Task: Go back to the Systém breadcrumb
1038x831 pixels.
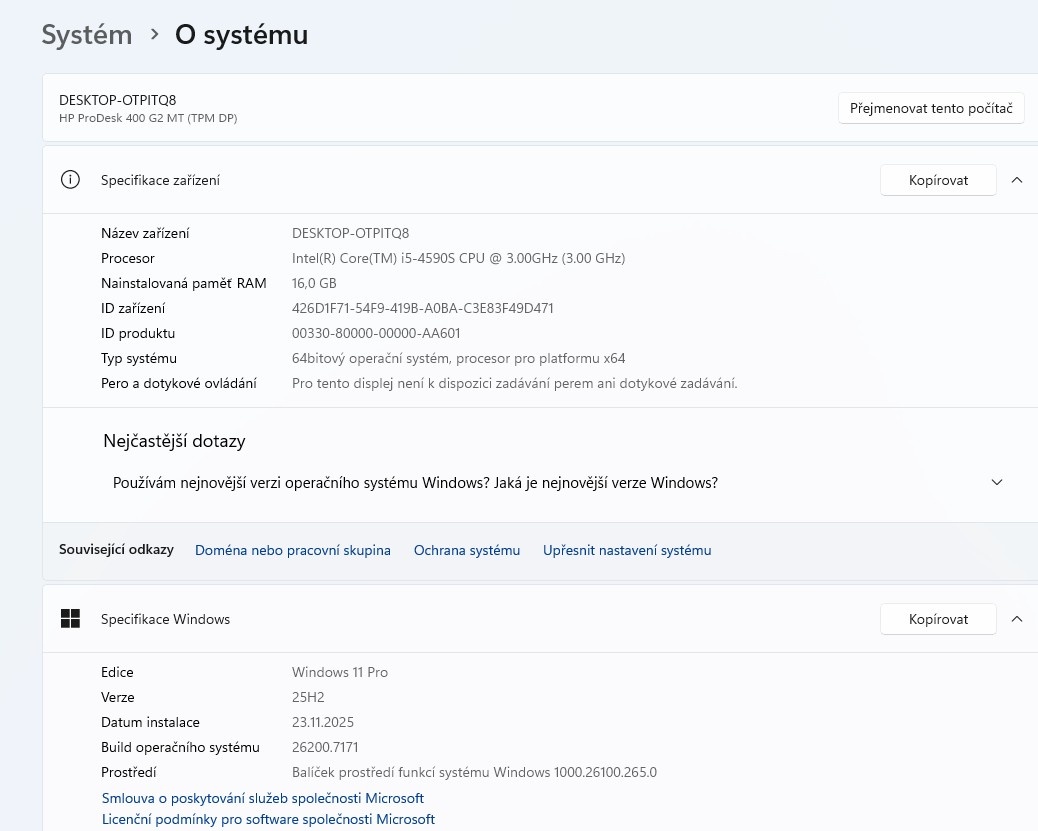Action: pos(87,35)
